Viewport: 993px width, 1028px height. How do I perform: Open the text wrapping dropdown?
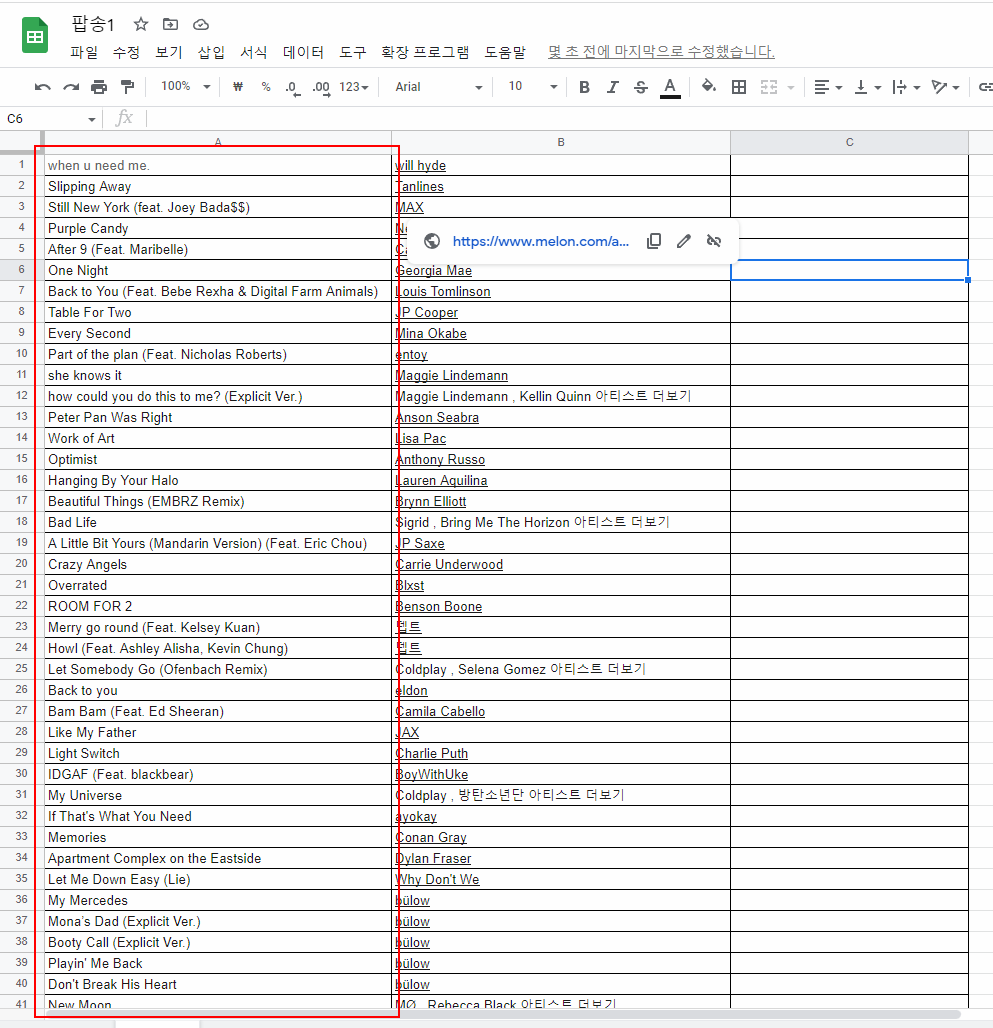tap(906, 87)
